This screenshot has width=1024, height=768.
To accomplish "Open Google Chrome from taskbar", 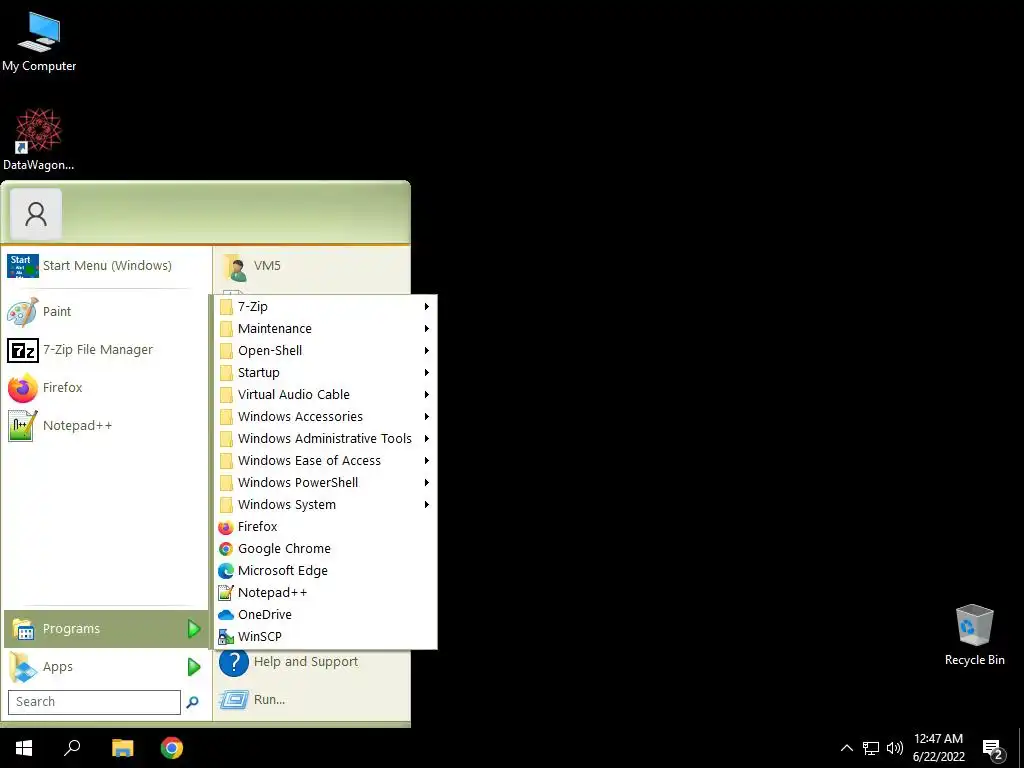I will (x=172, y=748).
